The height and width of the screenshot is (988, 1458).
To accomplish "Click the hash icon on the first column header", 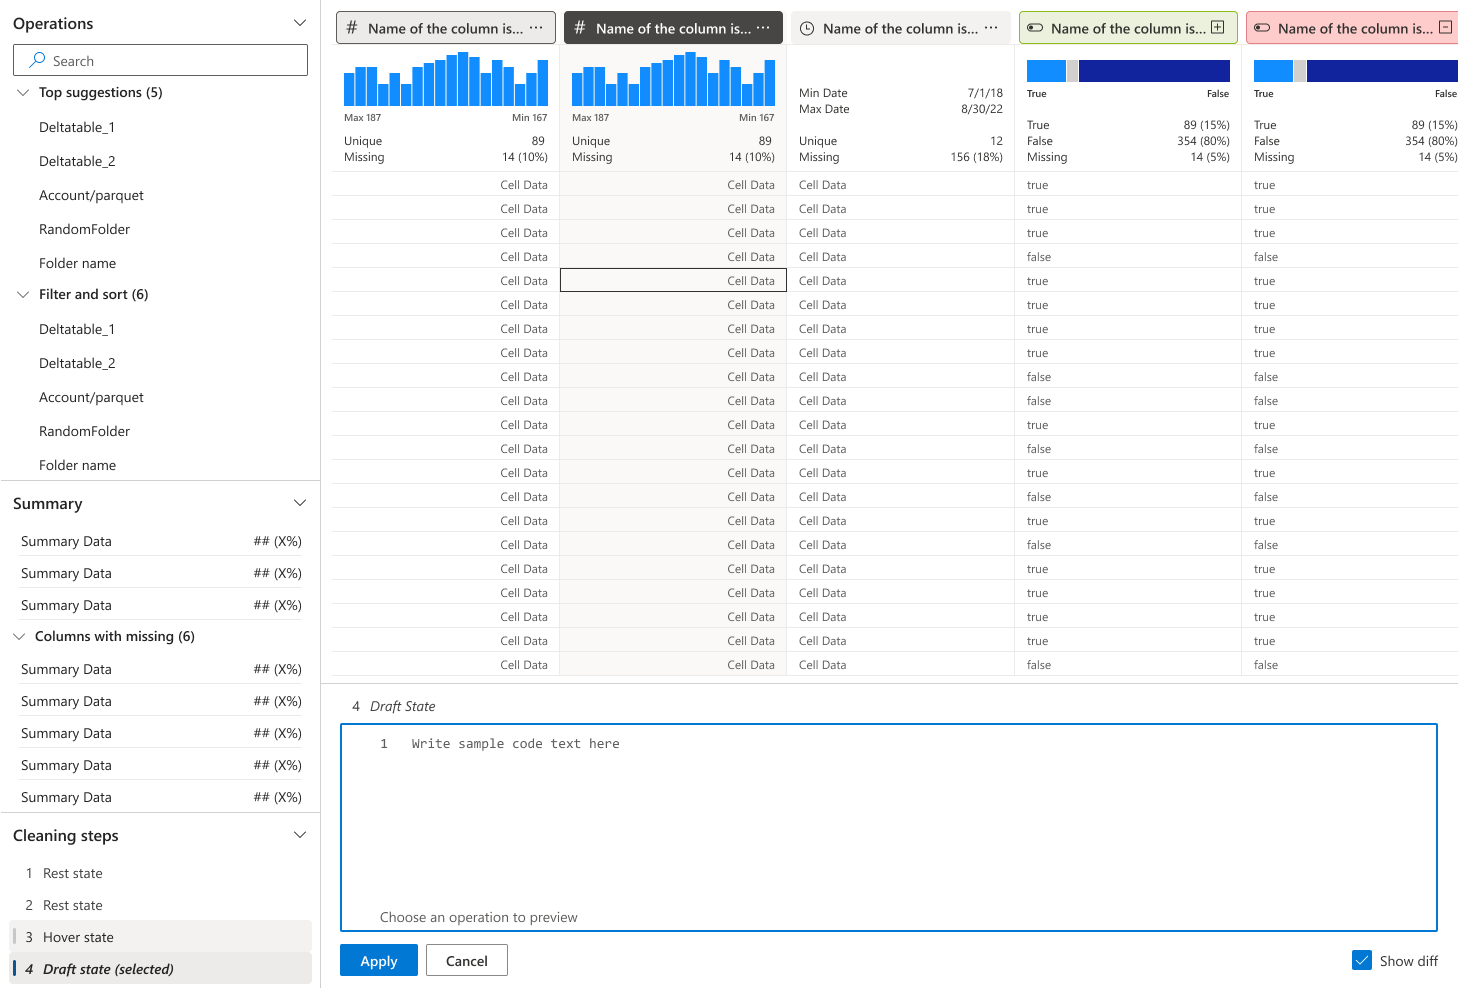I will [x=352, y=28].
